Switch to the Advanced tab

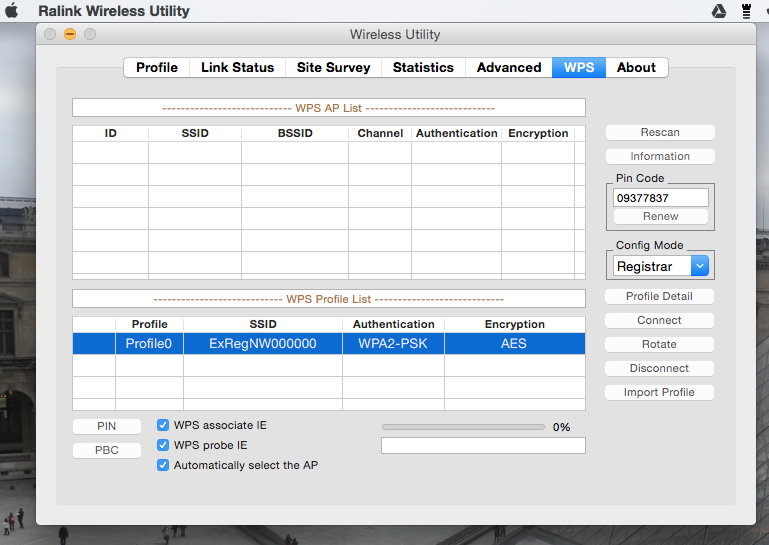[x=509, y=67]
